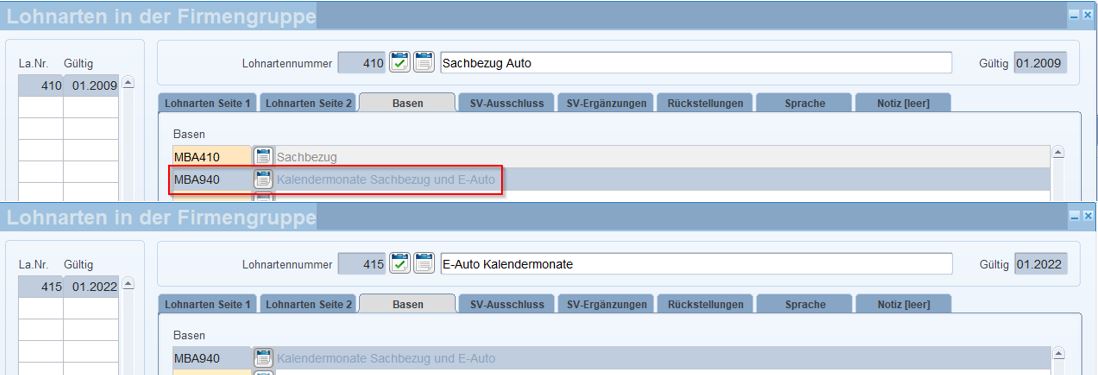This screenshot has width=1098, height=375.
Task: Switch to SV-Ergänzungen tab in upper window
Action: coord(606,104)
